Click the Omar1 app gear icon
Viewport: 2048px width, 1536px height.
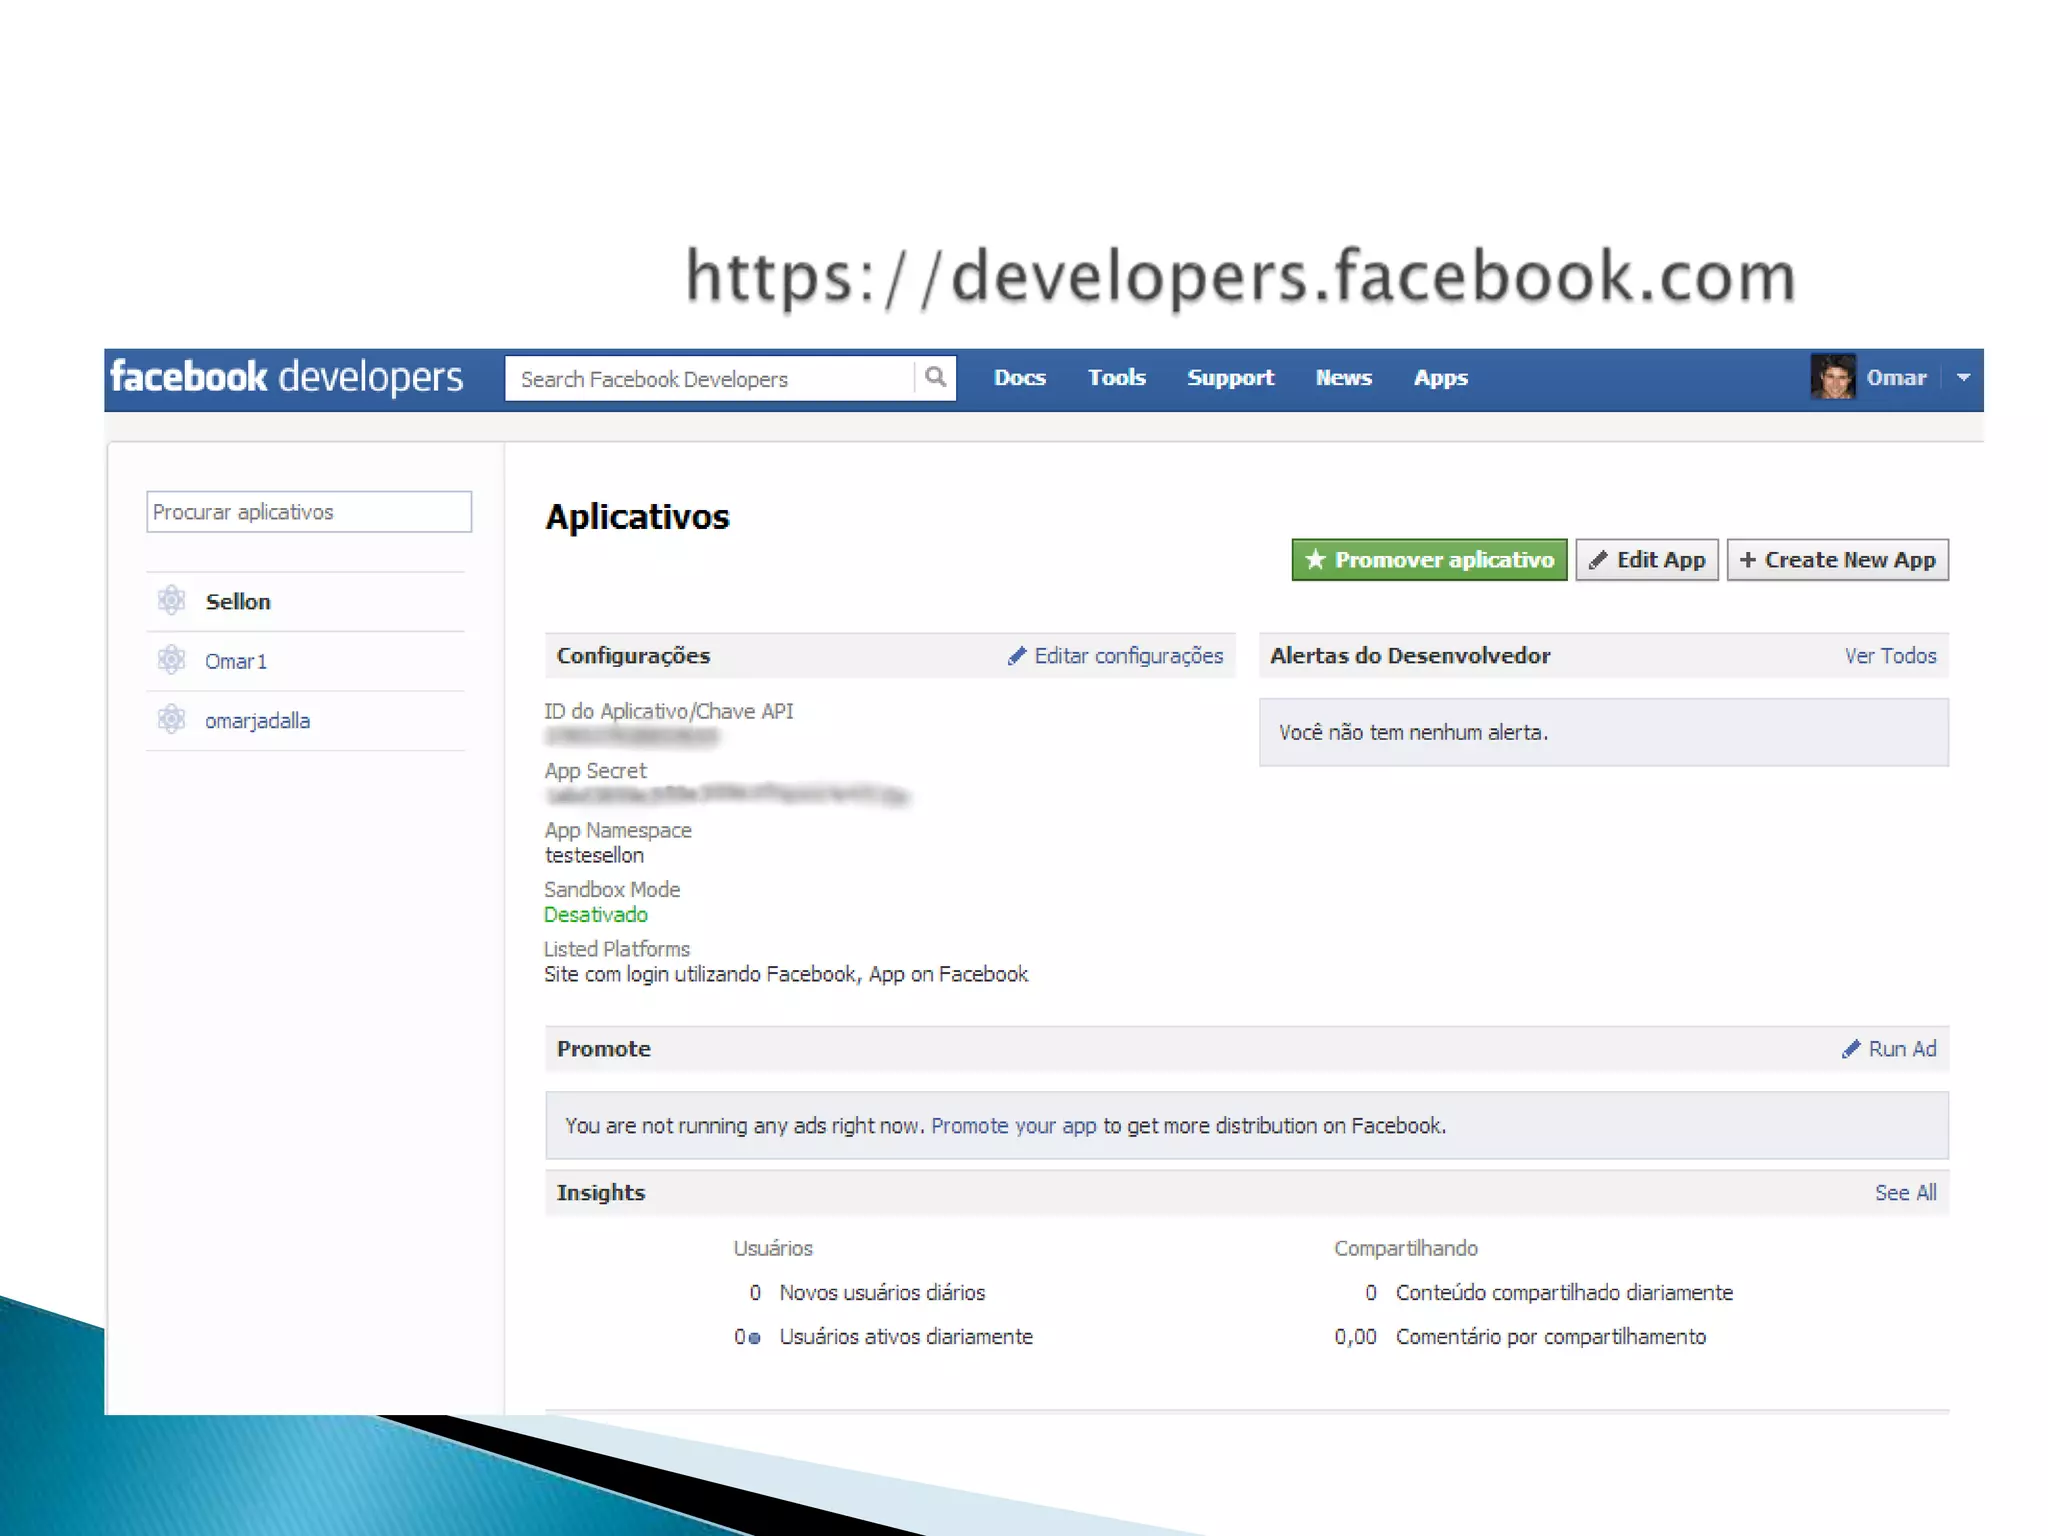[x=172, y=660]
